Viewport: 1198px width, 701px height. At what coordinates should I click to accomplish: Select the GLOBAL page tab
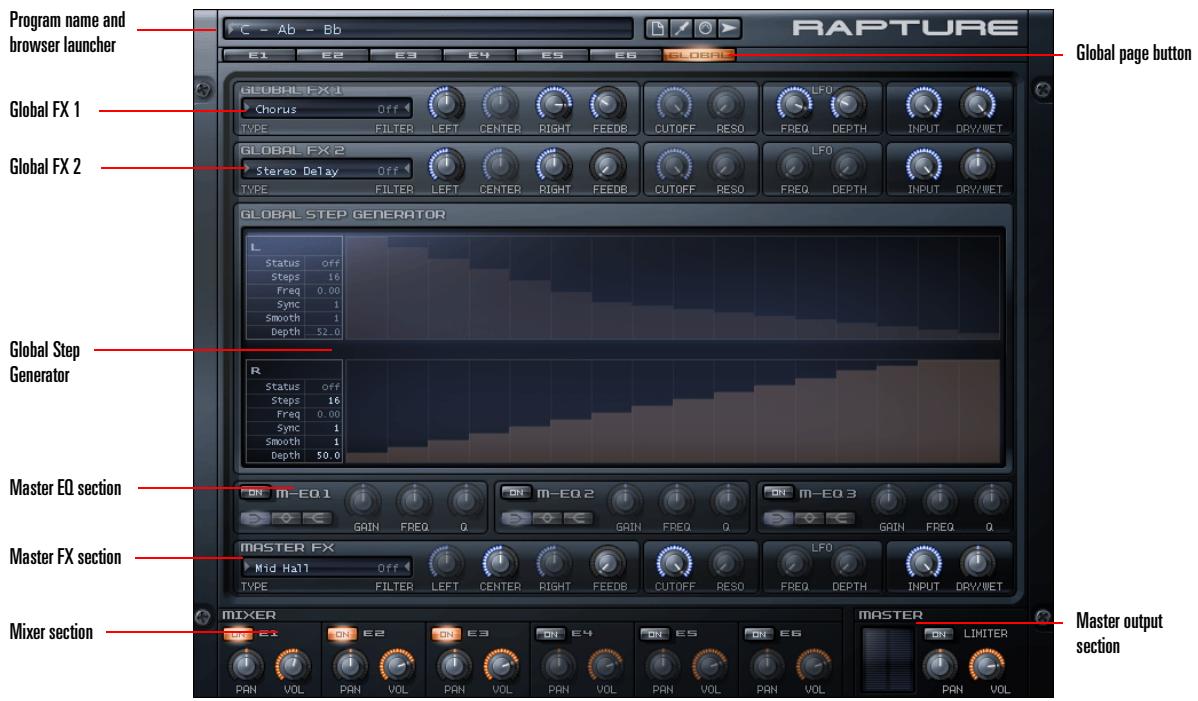coord(698,55)
